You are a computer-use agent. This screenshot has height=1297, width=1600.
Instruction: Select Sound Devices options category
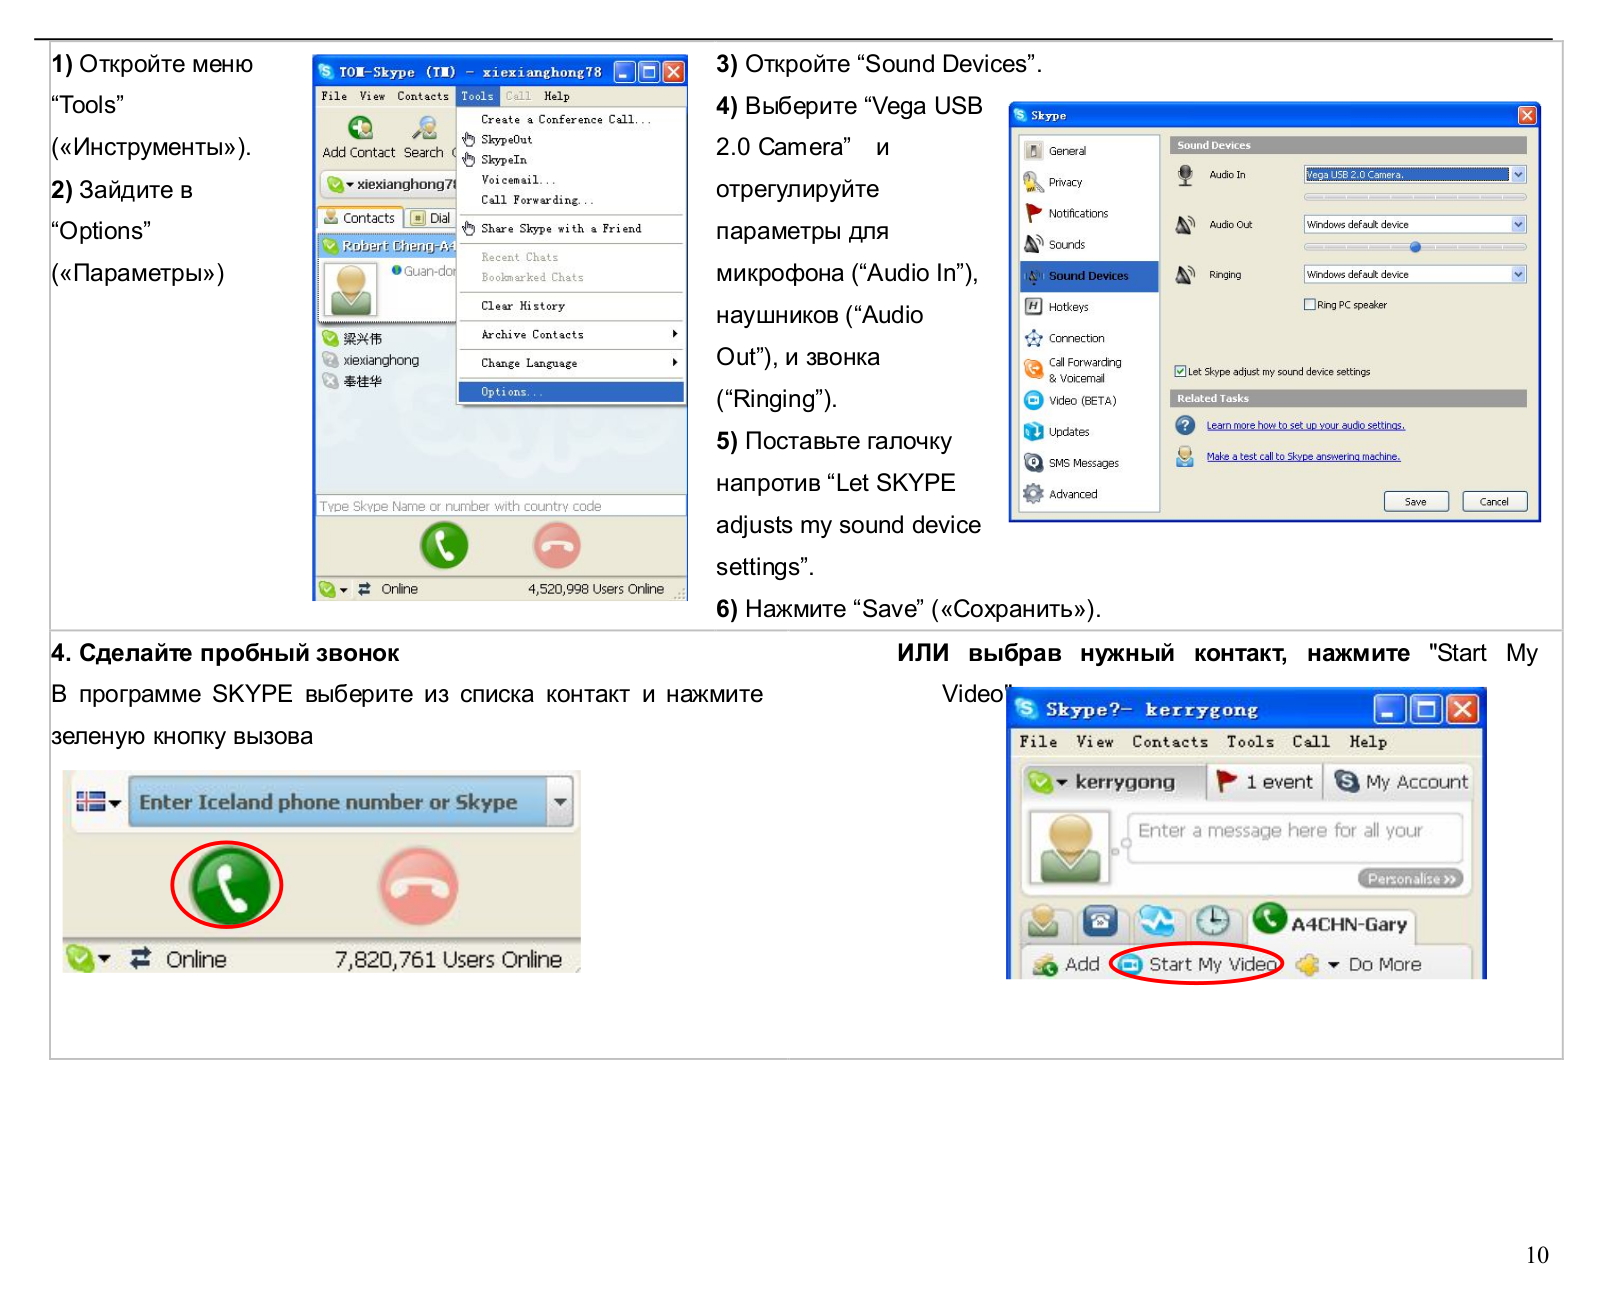point(1089,276)
